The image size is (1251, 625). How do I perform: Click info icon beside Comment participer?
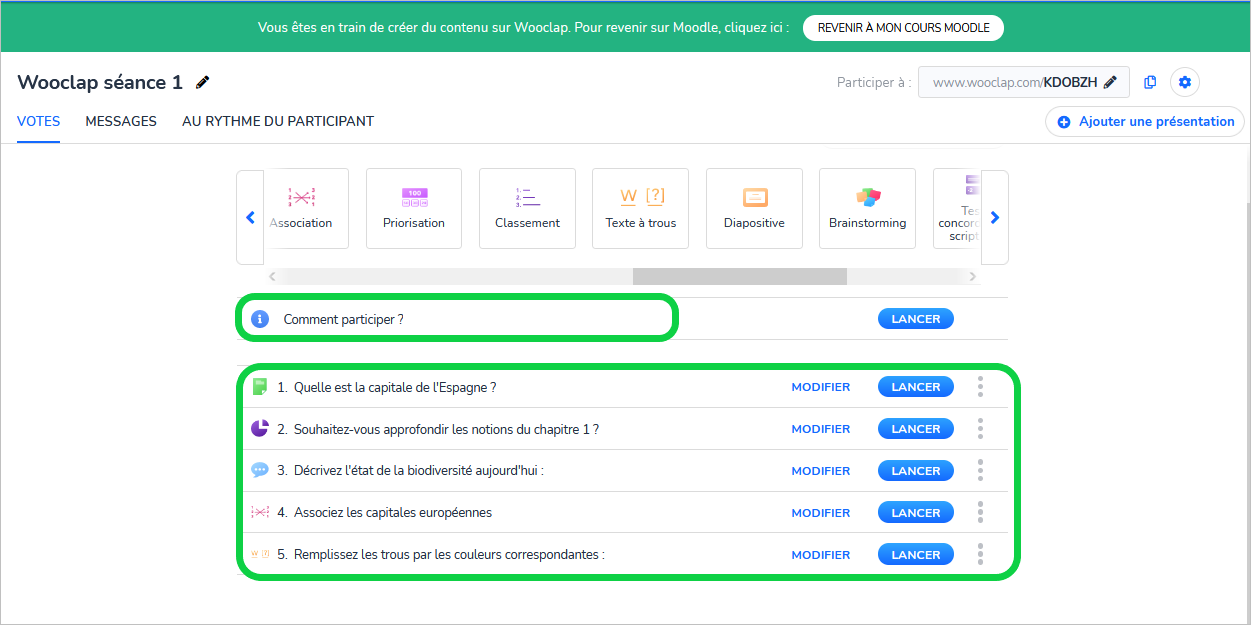[x=260, y=319]
